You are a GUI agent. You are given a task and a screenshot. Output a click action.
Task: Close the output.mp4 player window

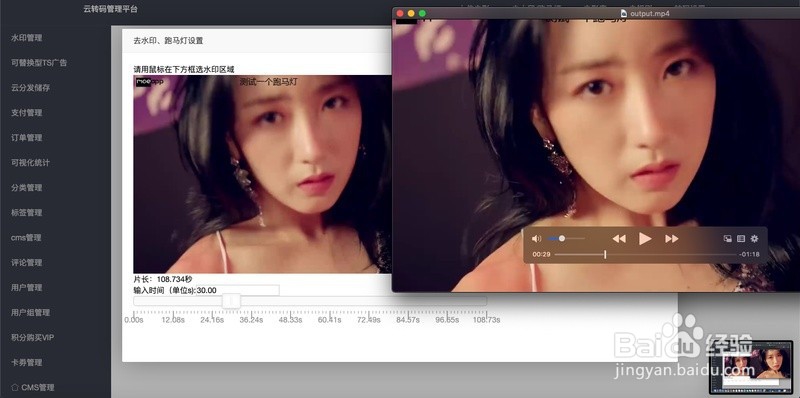[401, 13]
